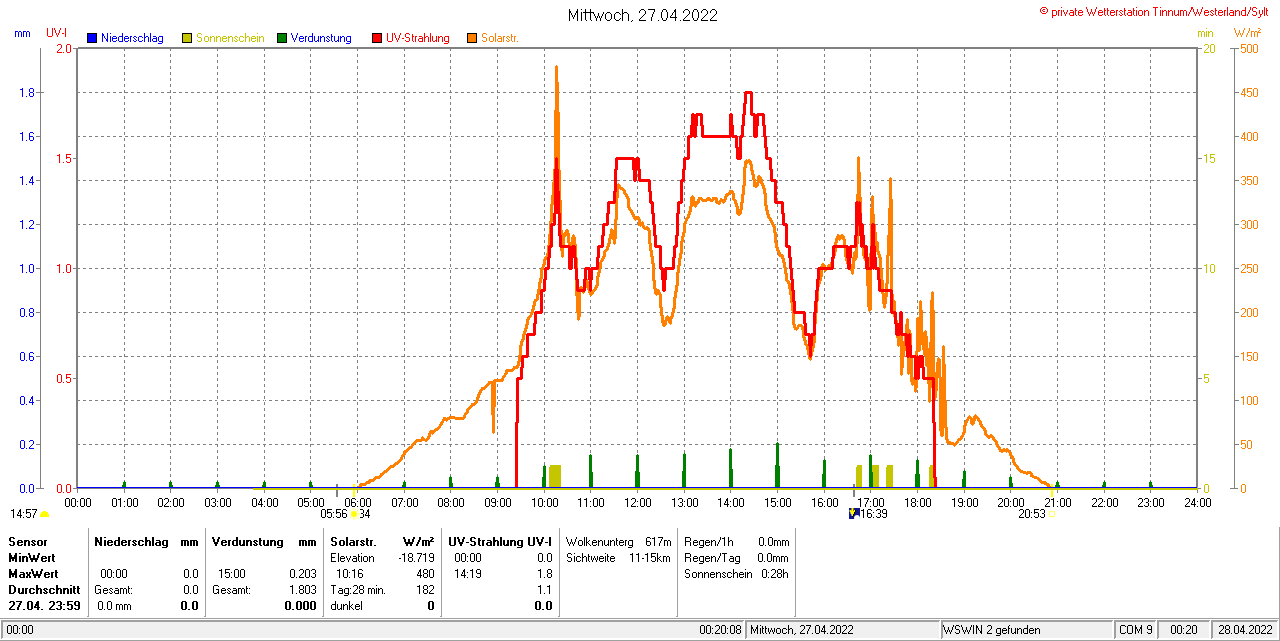Click the Wolkenunterg 617m entry
Viewport: 1280px width, 641px height.
pos(618,542)
